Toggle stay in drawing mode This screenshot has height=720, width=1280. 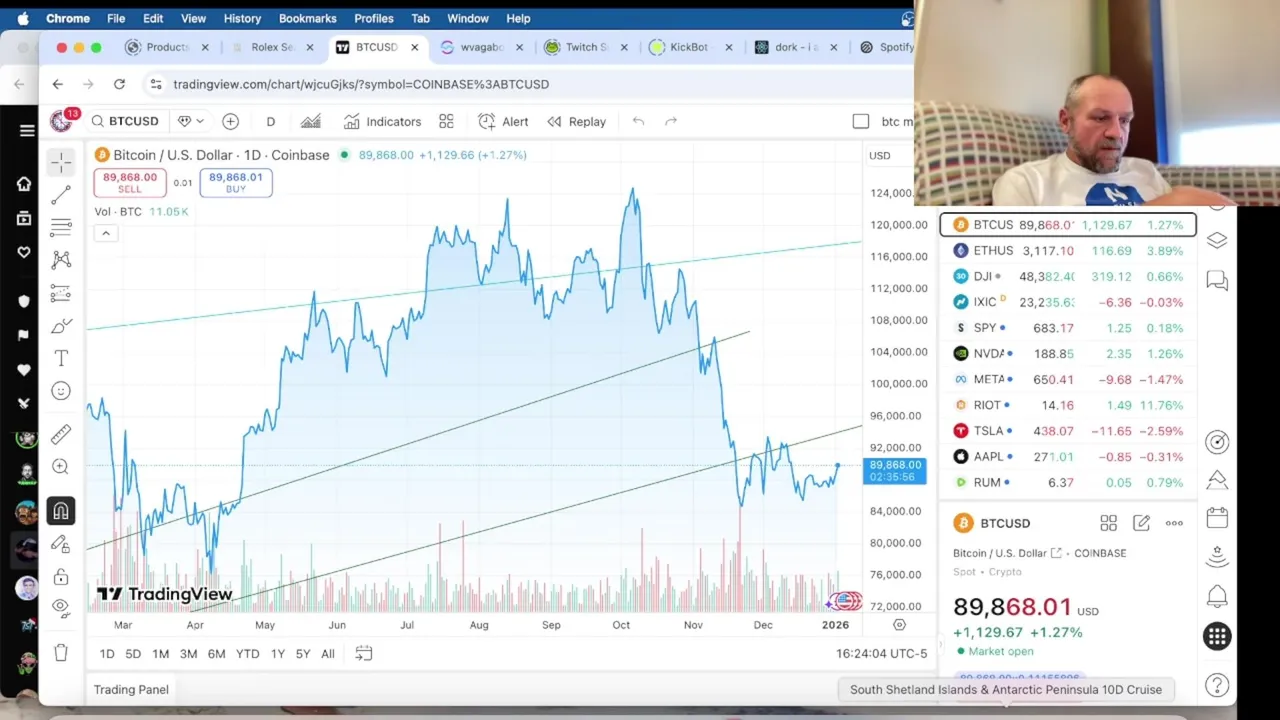click(61, 544)
